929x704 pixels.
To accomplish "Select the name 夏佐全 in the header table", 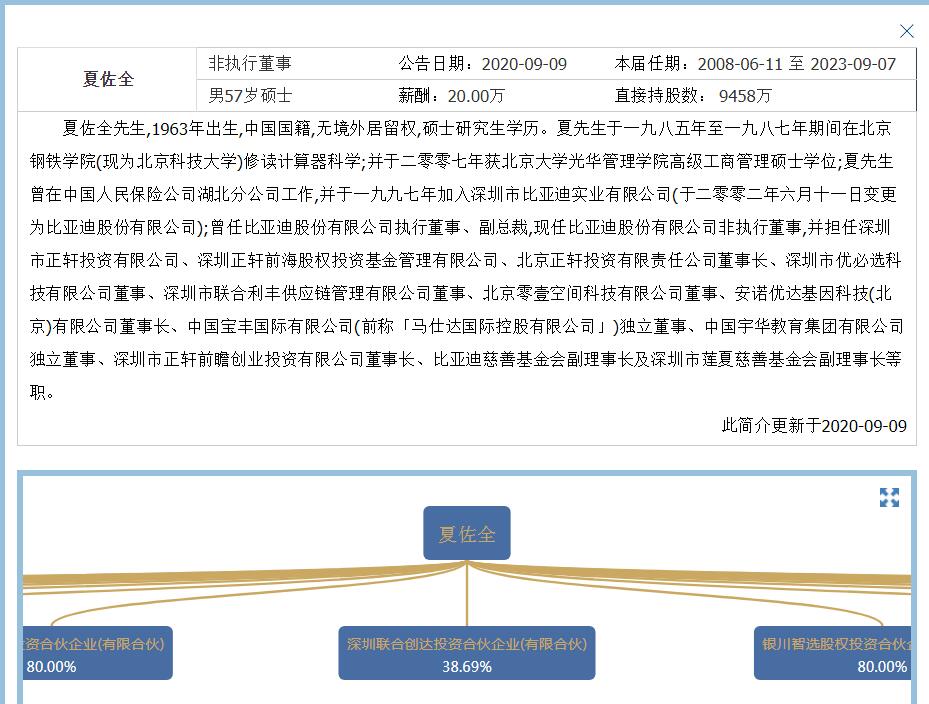I will point(109,78).
